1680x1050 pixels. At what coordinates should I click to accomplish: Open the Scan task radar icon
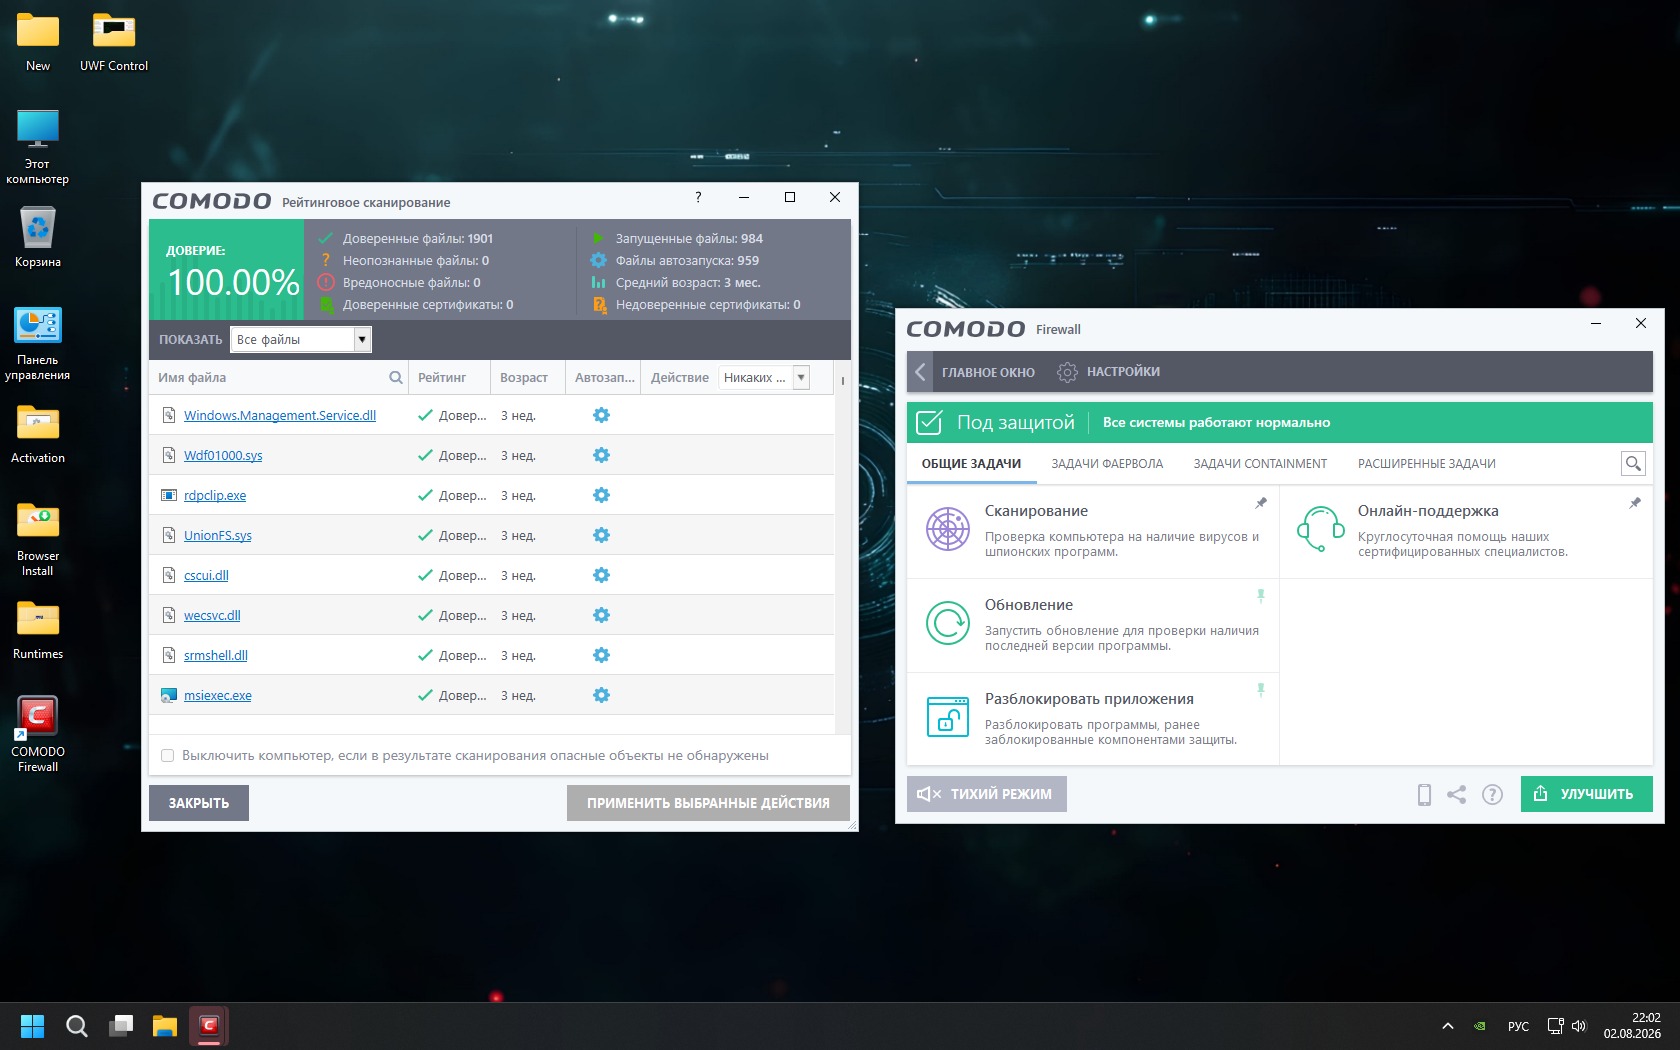[947, 529]
